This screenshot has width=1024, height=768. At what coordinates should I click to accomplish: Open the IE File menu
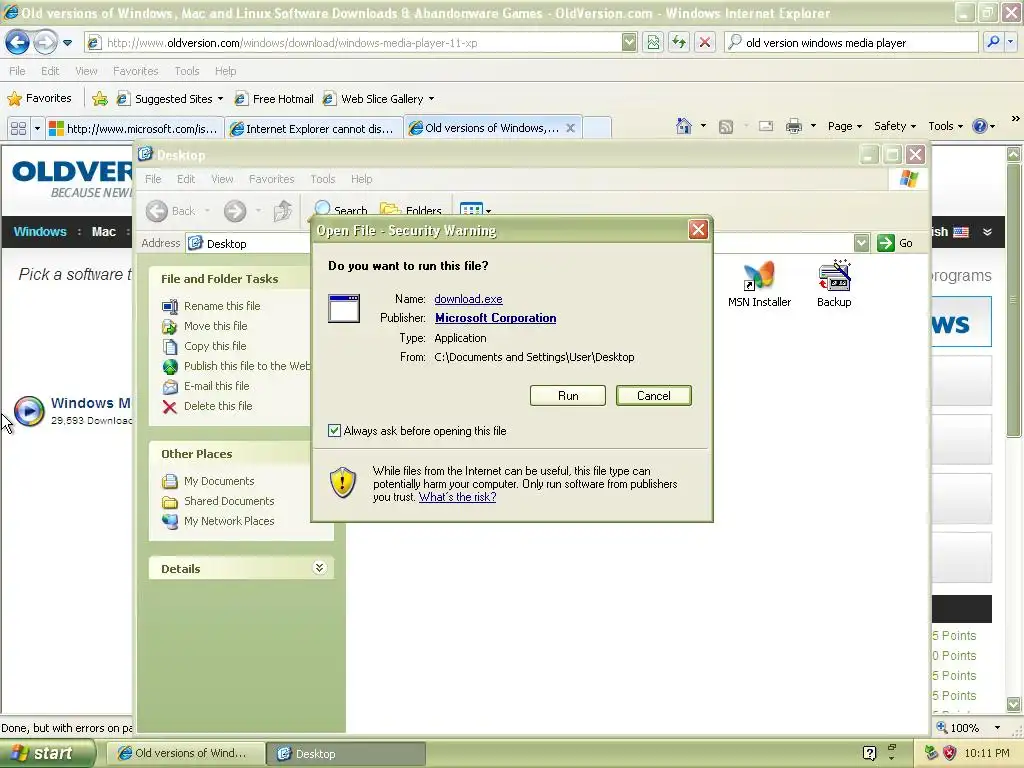(17, 71)
